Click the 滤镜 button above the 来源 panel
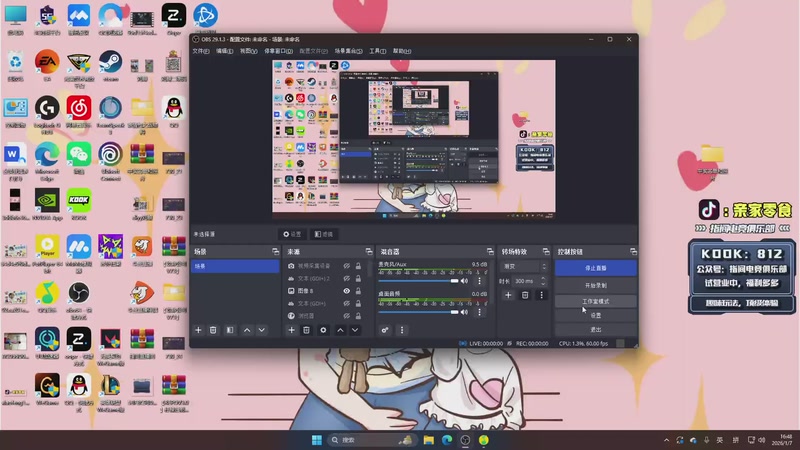This screenshot has height=450, width=800. point(324,234)
